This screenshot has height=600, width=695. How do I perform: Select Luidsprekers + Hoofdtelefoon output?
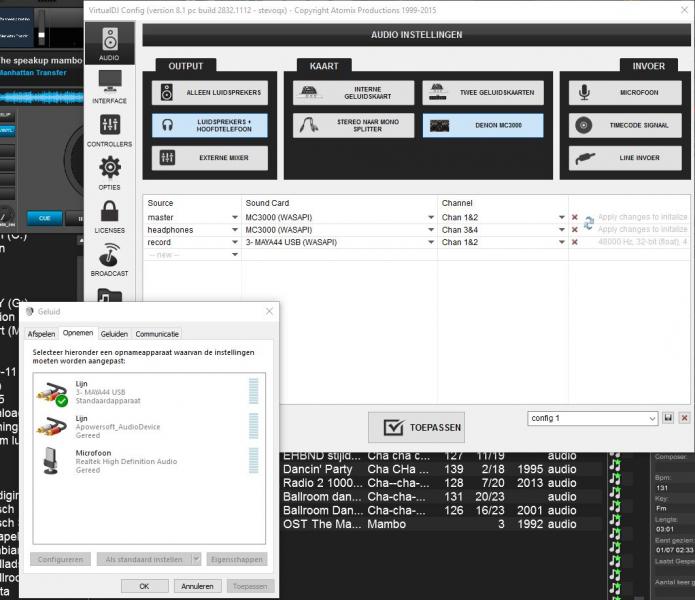[x=210, y=125]
